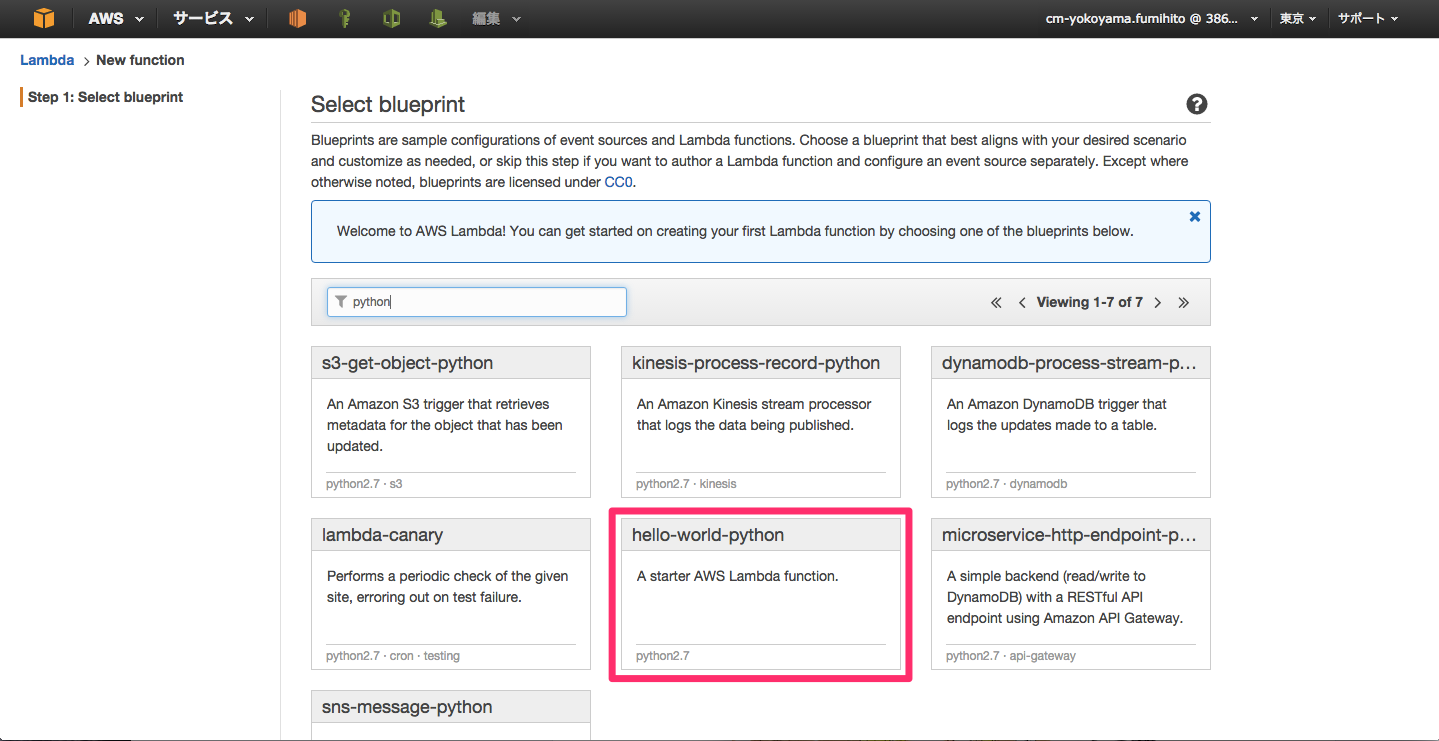
Task: Jump to first page of blueprints
Action: [996, 303]
